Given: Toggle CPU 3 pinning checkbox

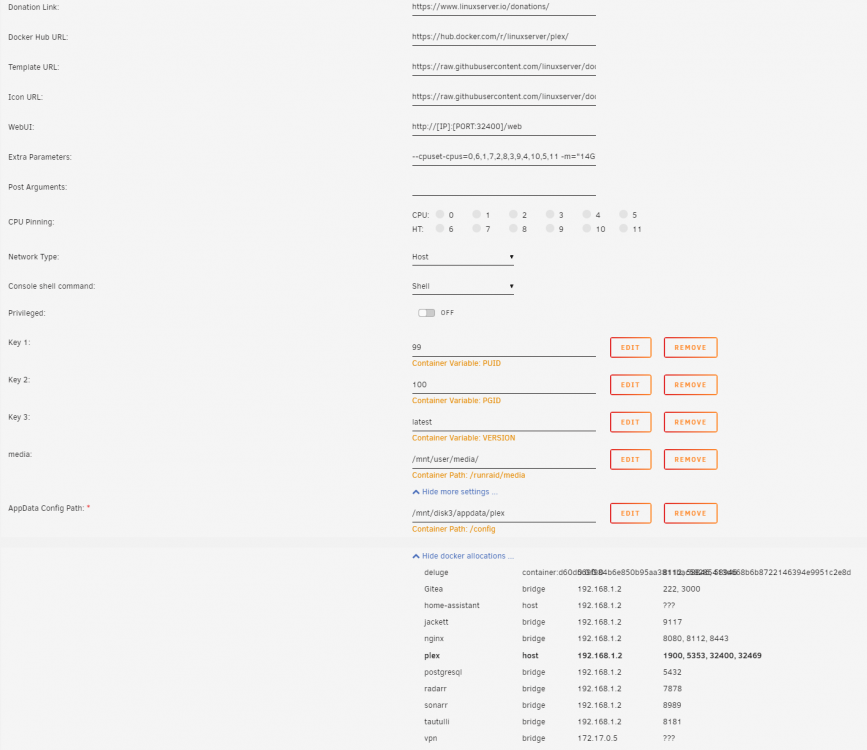Looking at the screenshot, I should (x=550, y=214).
